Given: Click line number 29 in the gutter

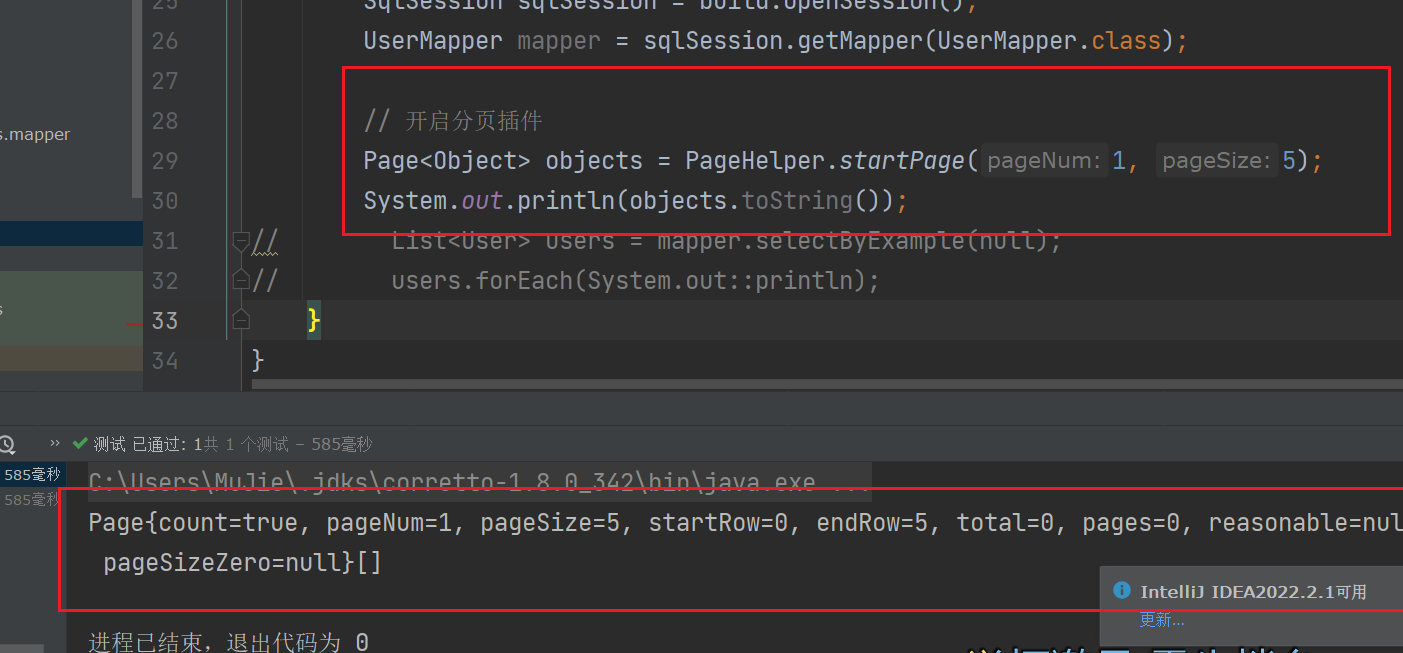Looking at the screenshot, I should click(164, 161).
